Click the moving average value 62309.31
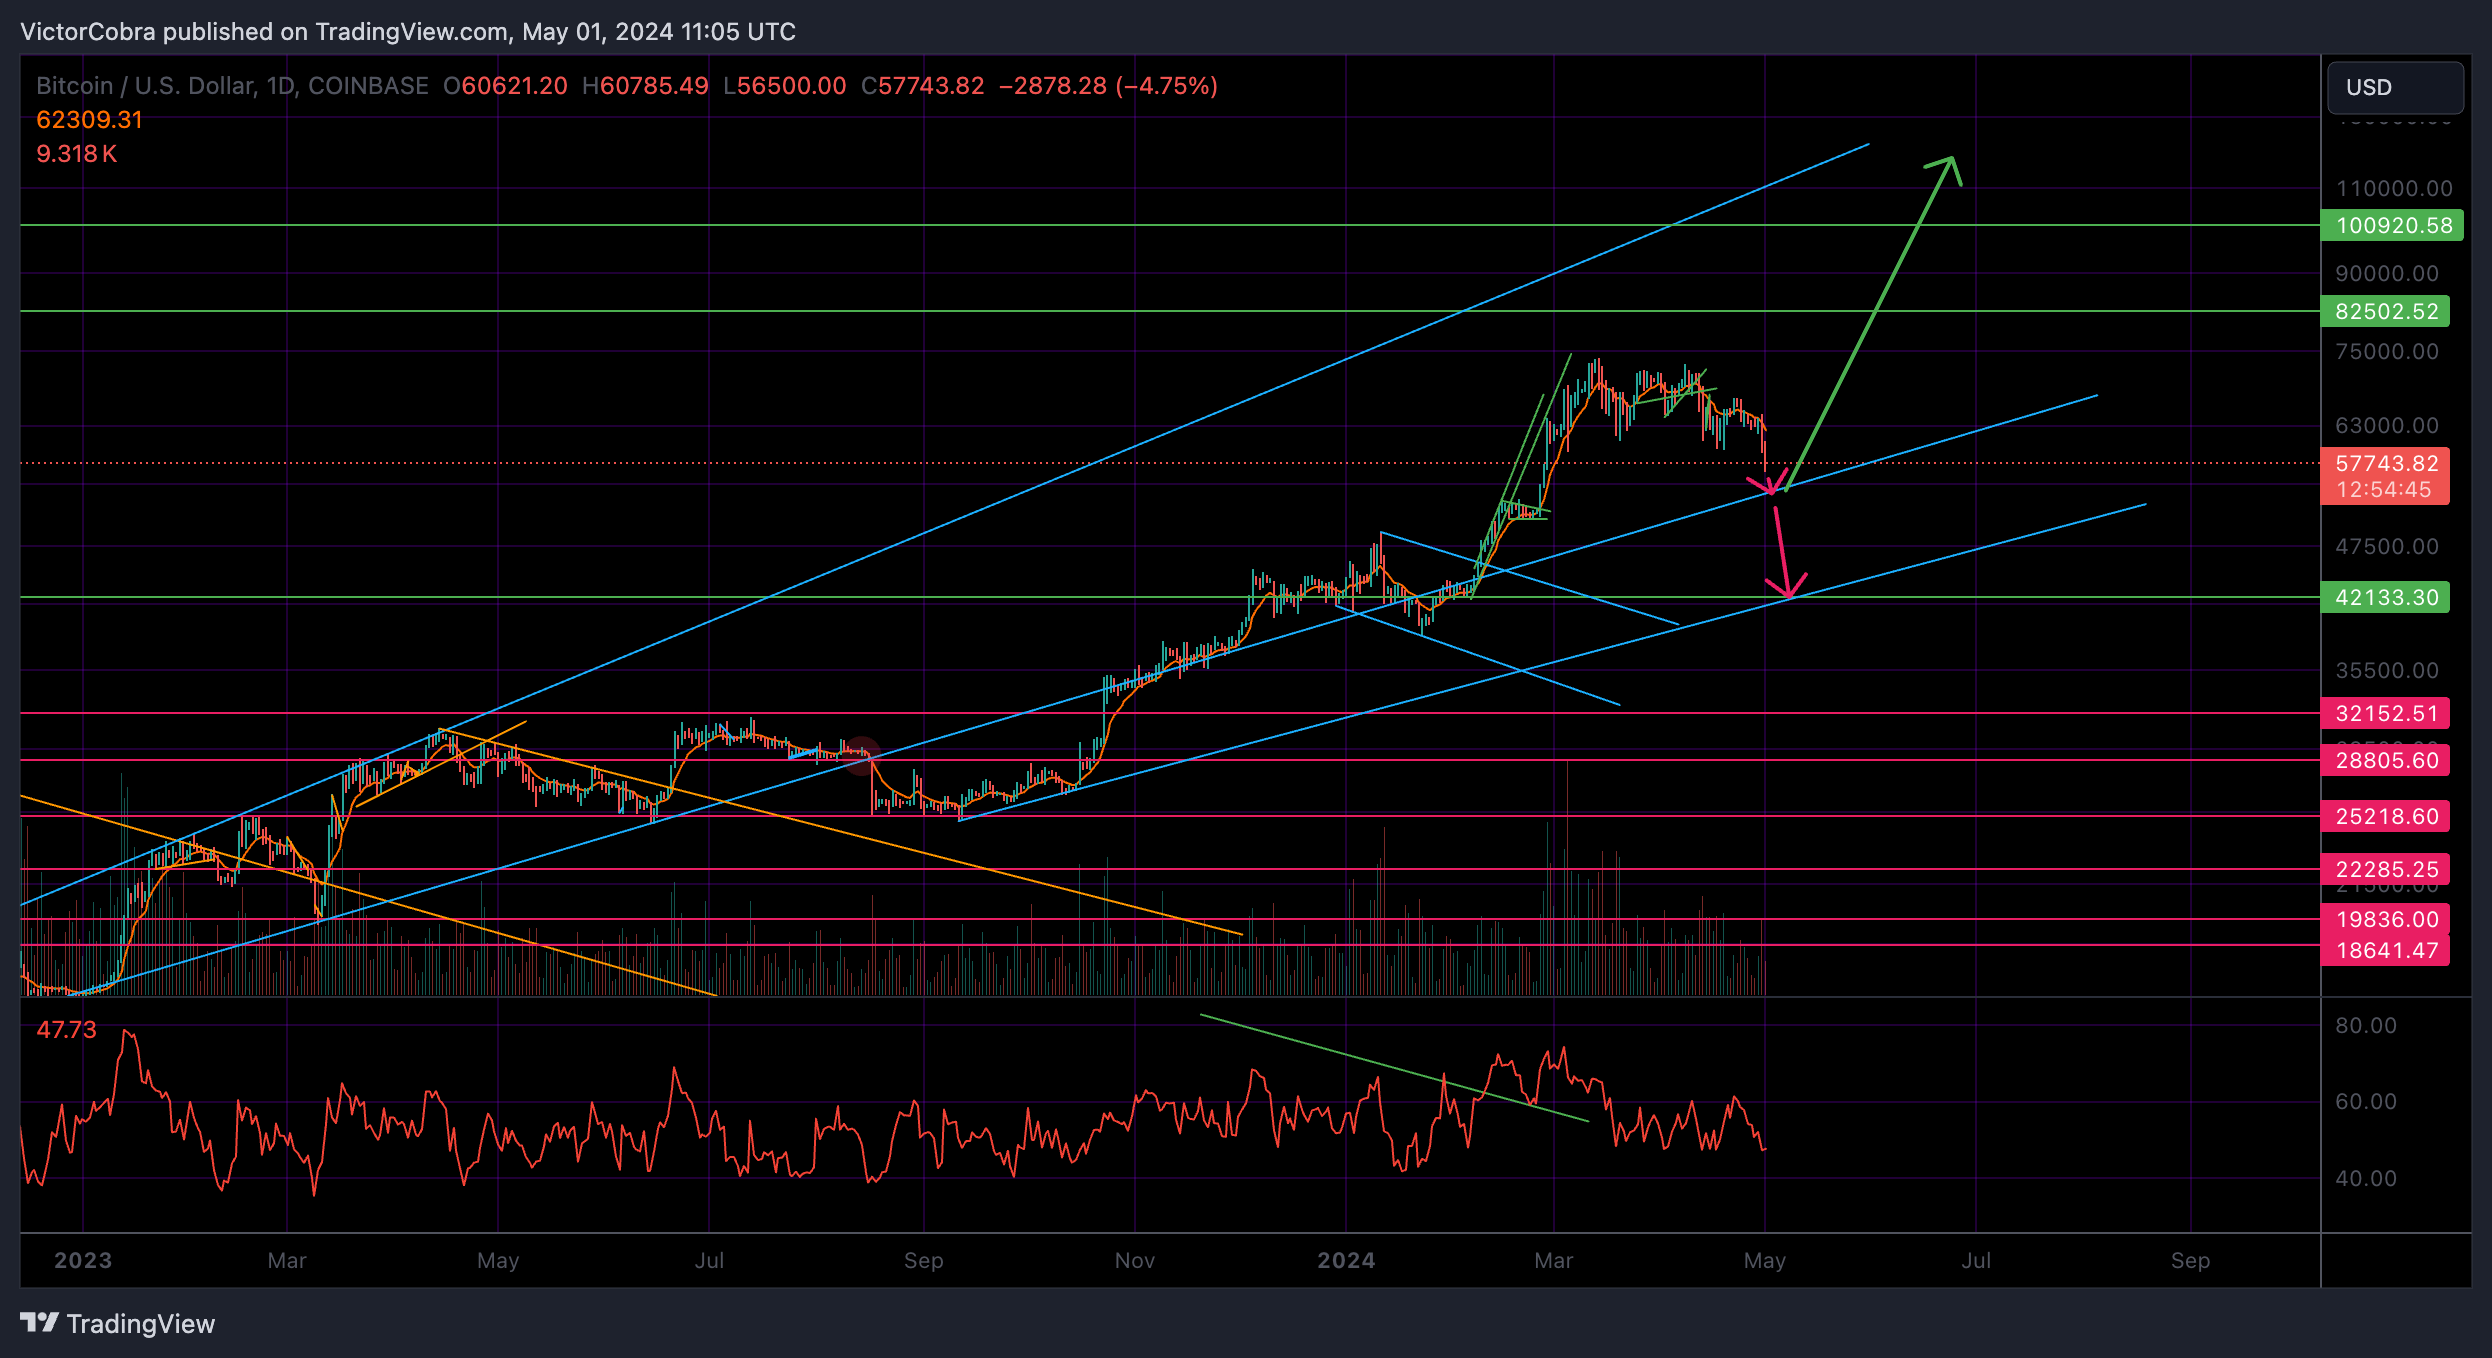The image size is (2492, 1358). pos(89,120)
